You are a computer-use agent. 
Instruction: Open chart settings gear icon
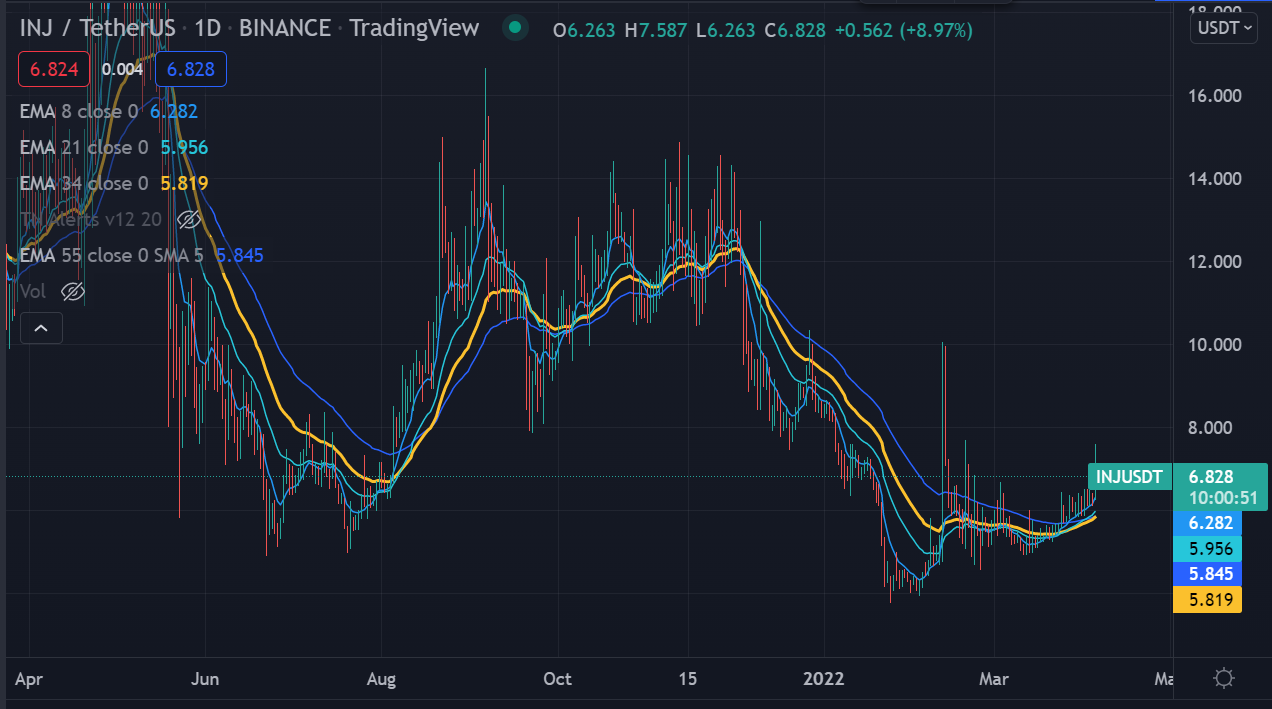[x=1223, y=679]
